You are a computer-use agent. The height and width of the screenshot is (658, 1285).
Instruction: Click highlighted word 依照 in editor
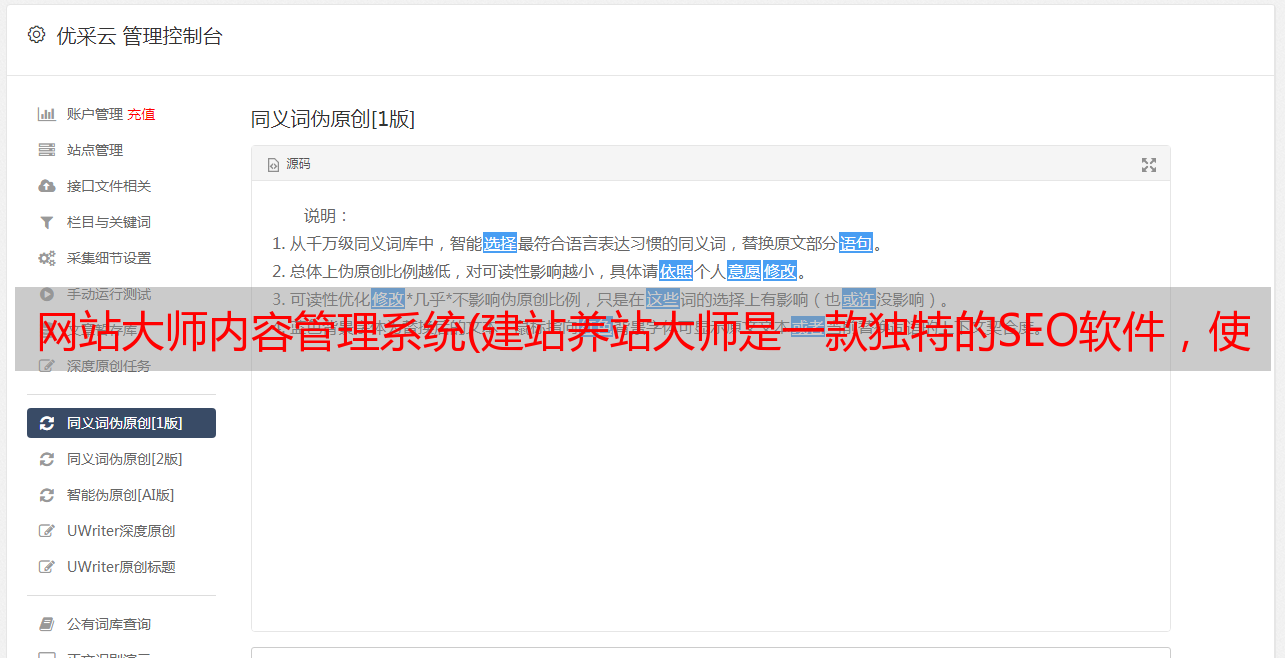[x=676, y=271]
